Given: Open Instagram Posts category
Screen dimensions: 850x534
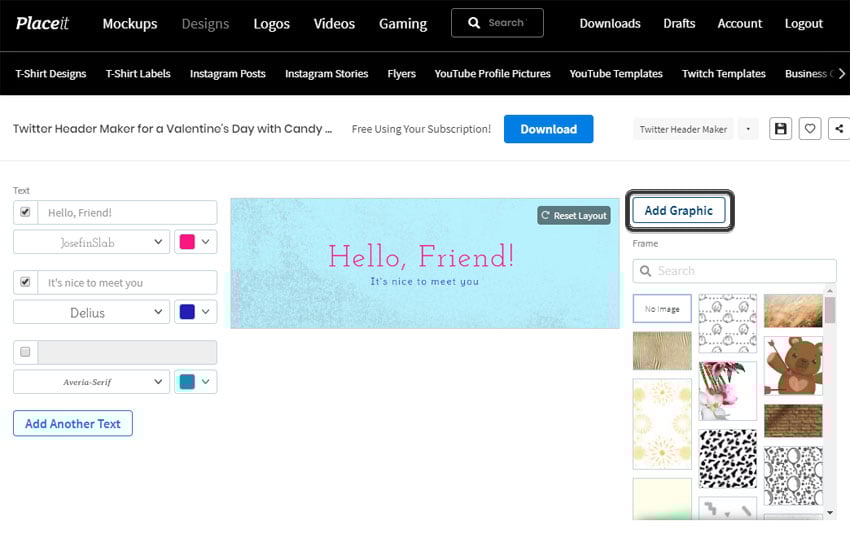Looking at the screenshot, I should pos(228,74).
